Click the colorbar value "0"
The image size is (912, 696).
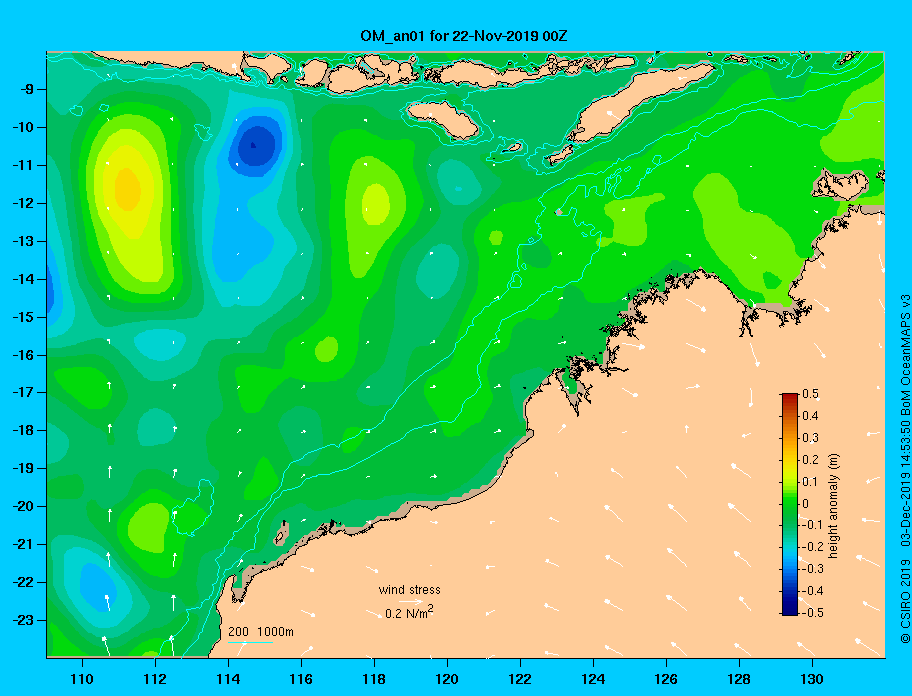point(806,504)
